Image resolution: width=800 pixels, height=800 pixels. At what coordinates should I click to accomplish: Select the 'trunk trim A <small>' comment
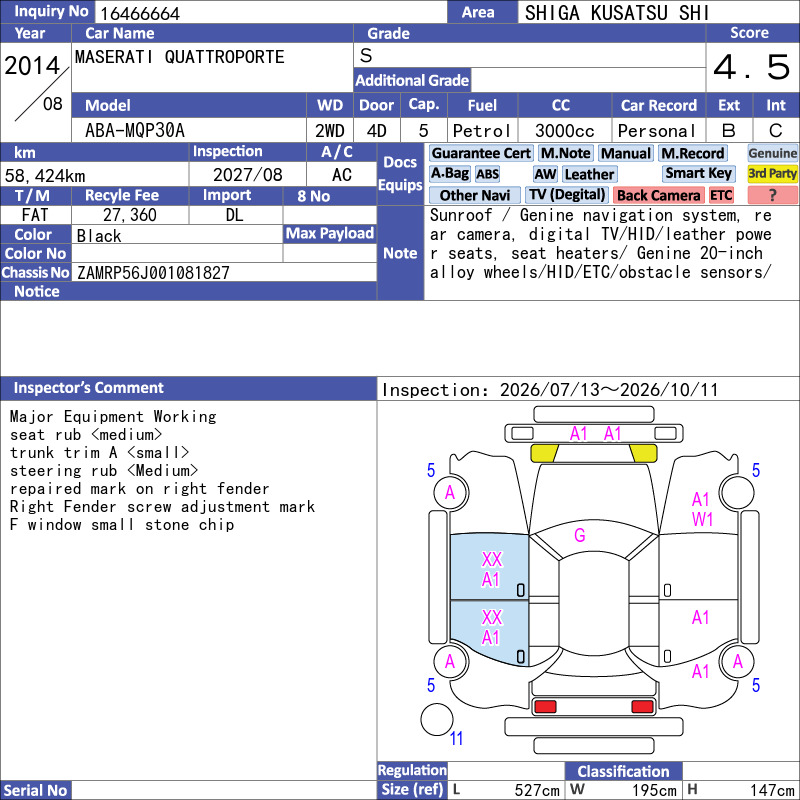click(x=99, y=453)
